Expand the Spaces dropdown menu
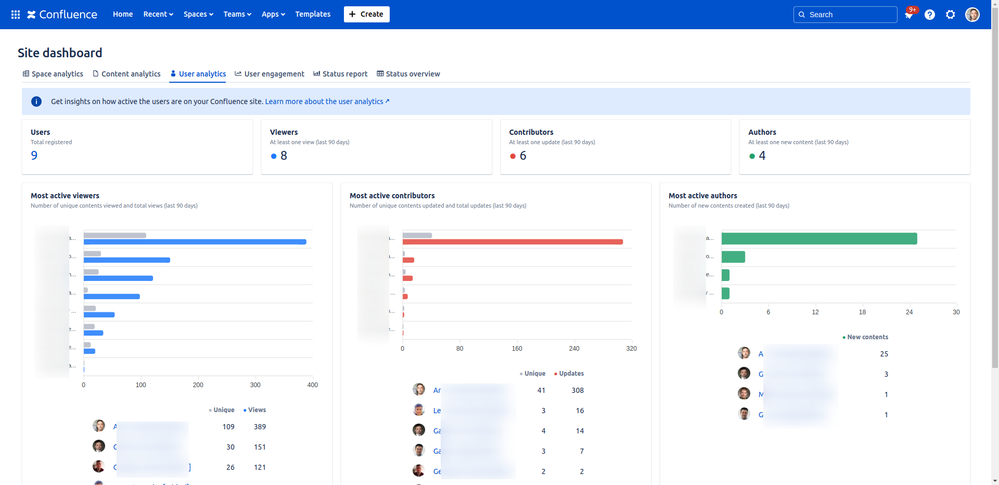Viewport: 999px width, 485px height. 198,15
